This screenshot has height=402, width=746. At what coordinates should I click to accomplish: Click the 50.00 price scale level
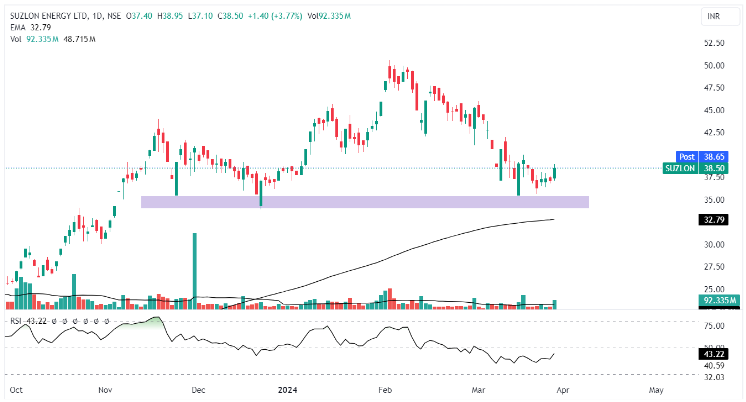click(x=715, y=65)
